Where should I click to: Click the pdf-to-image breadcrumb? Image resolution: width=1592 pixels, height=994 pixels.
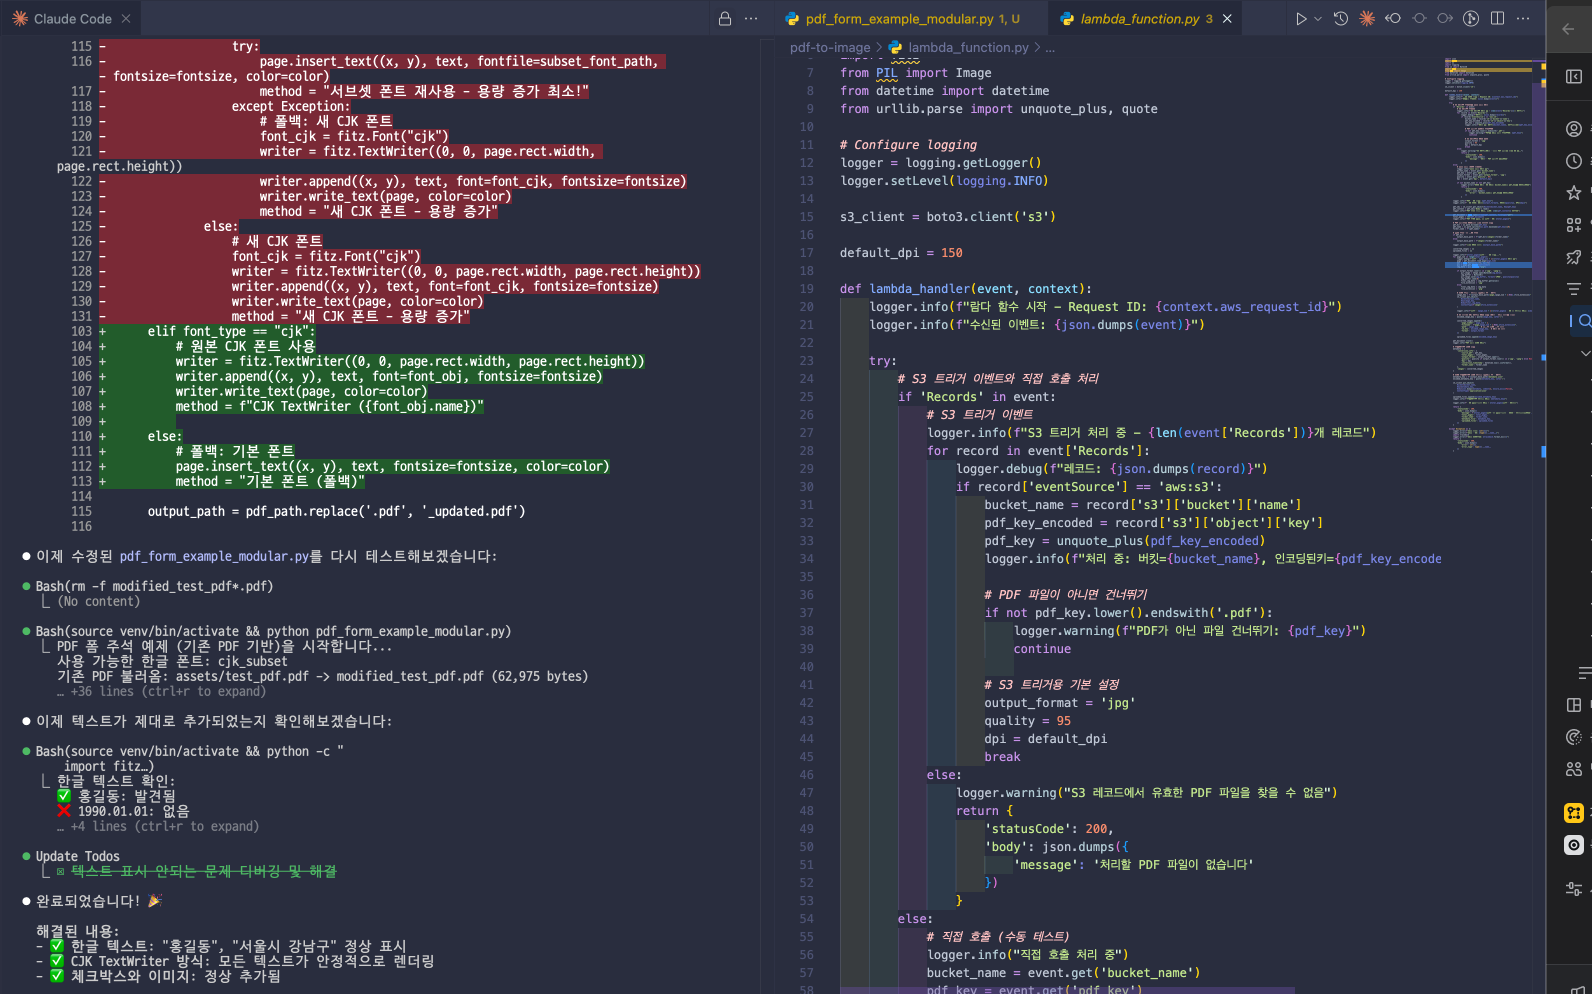830,47
